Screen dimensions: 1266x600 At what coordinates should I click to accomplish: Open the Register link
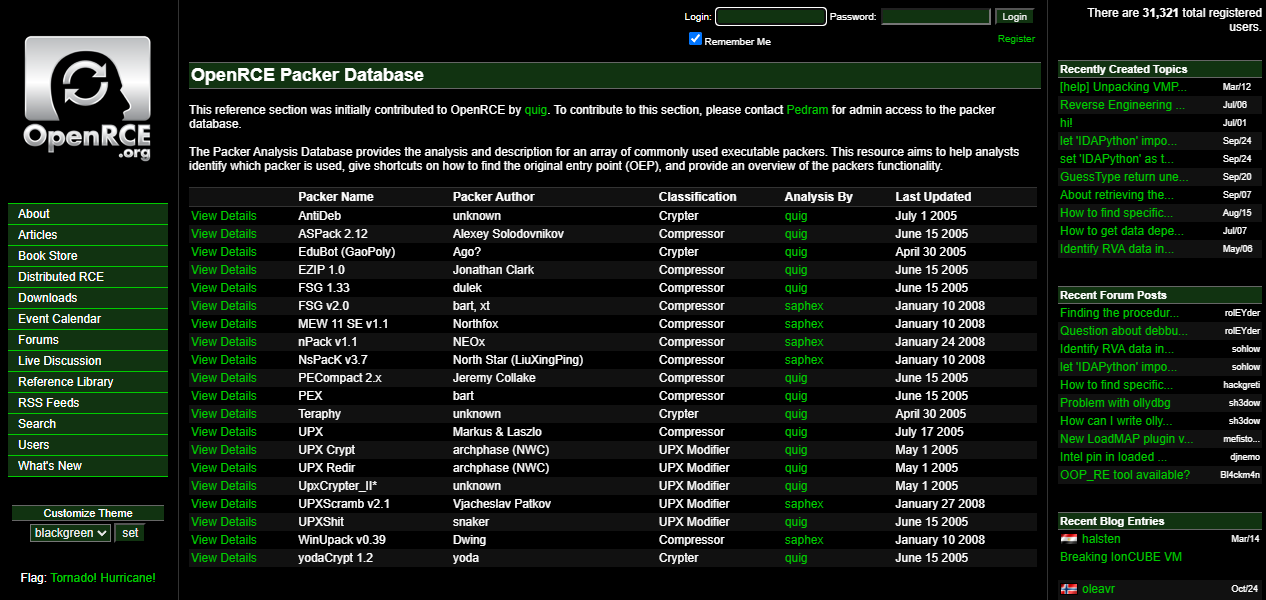pos(1016,39)
